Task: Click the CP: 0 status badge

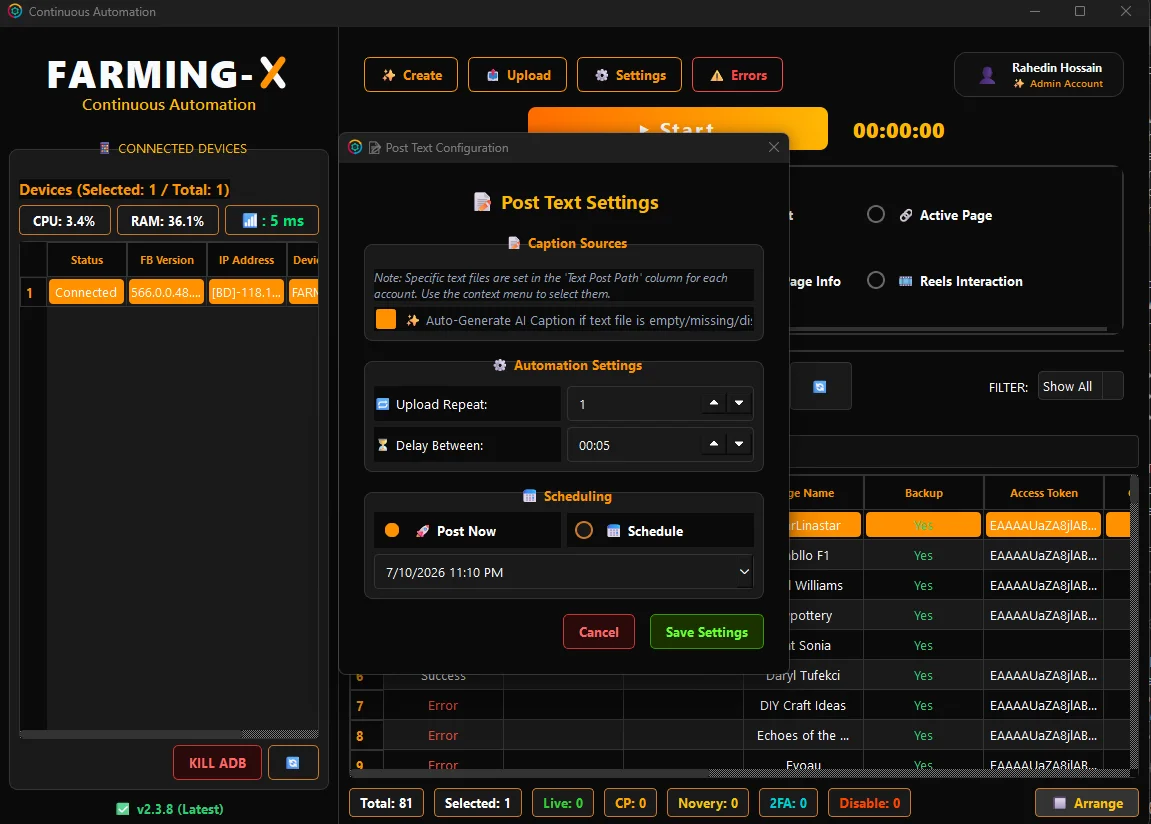Action: tap(631, 803)
